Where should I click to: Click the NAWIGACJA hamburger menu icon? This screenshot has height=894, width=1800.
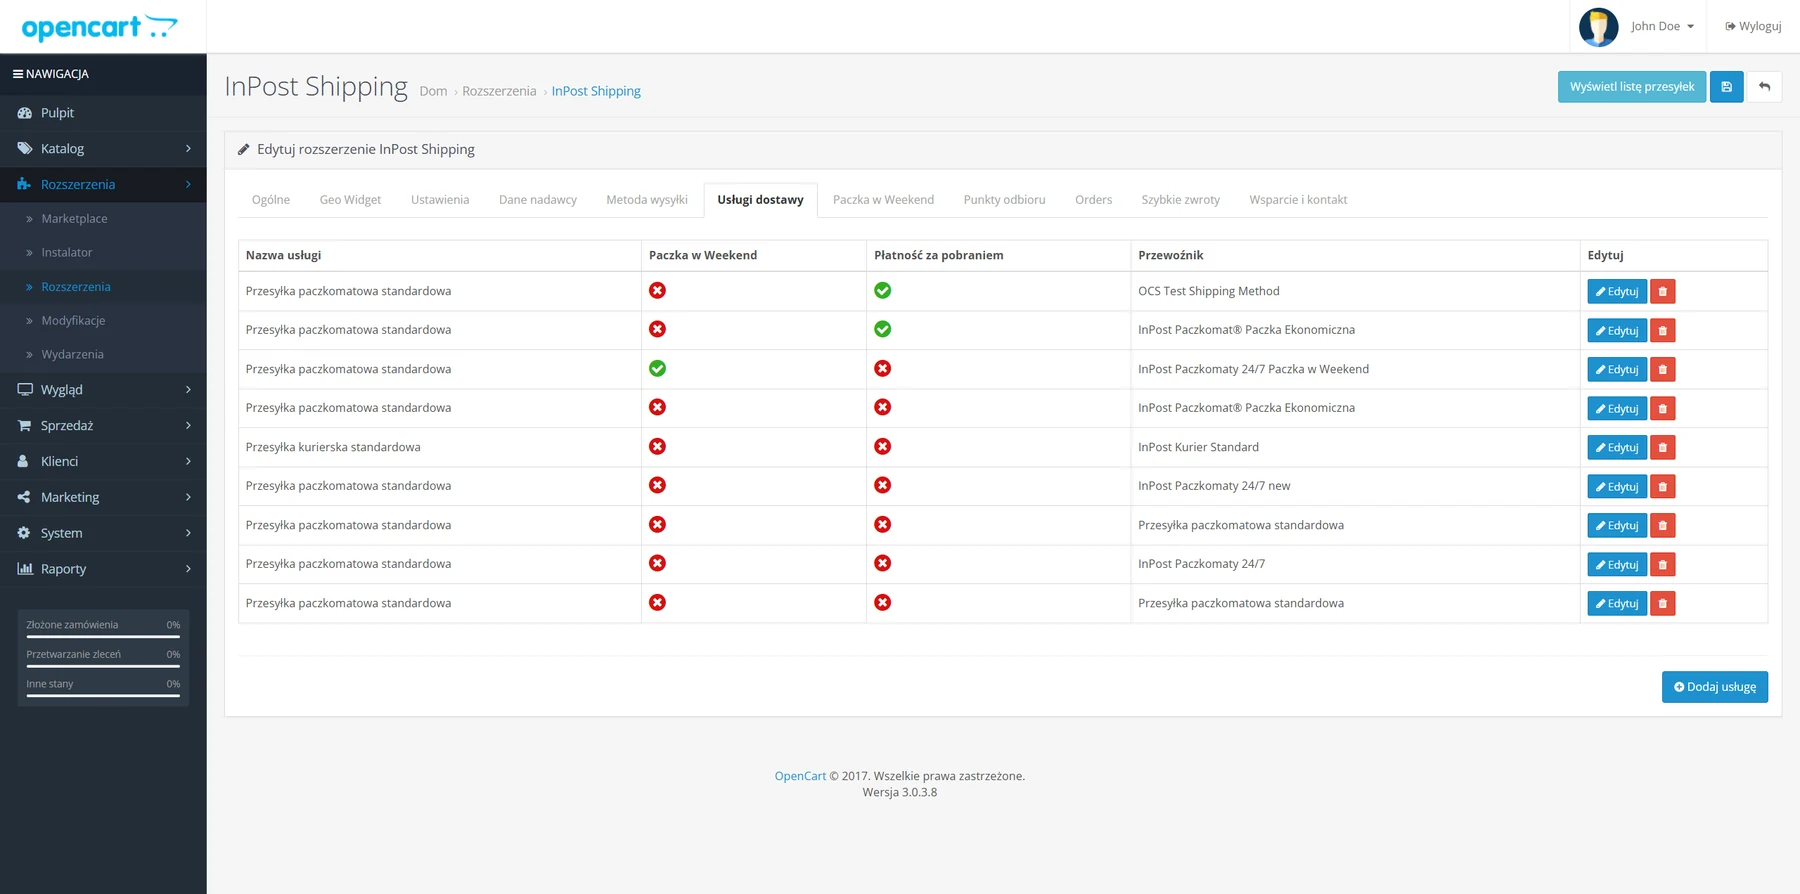[17, 74]
